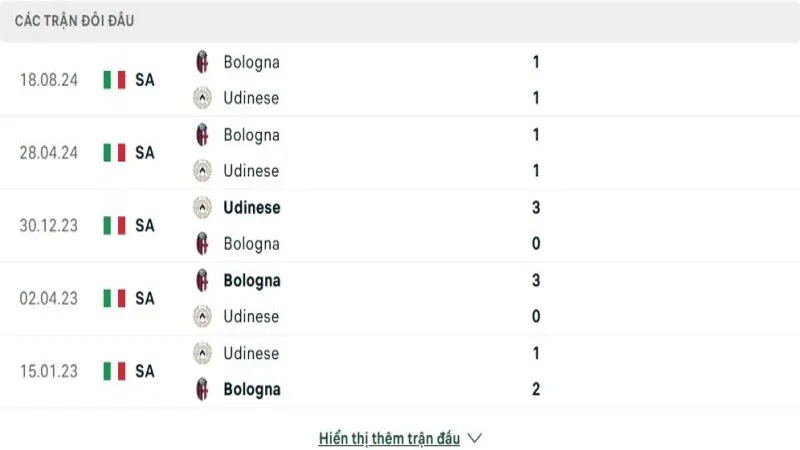
Task: Click Italy flag beside 30.12.23 match
Action: tap(114, 226)
